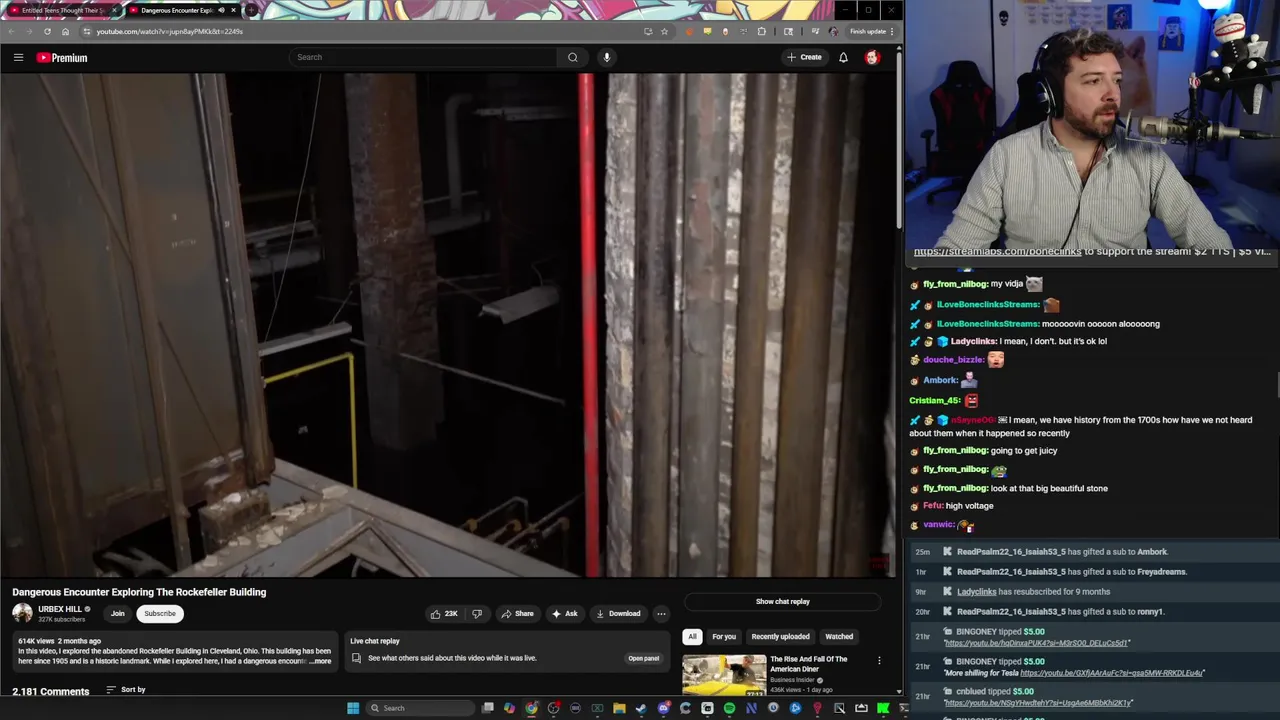Click the video player frame
This screenshot has height=720, width=1280.
(x=448, y=324)
